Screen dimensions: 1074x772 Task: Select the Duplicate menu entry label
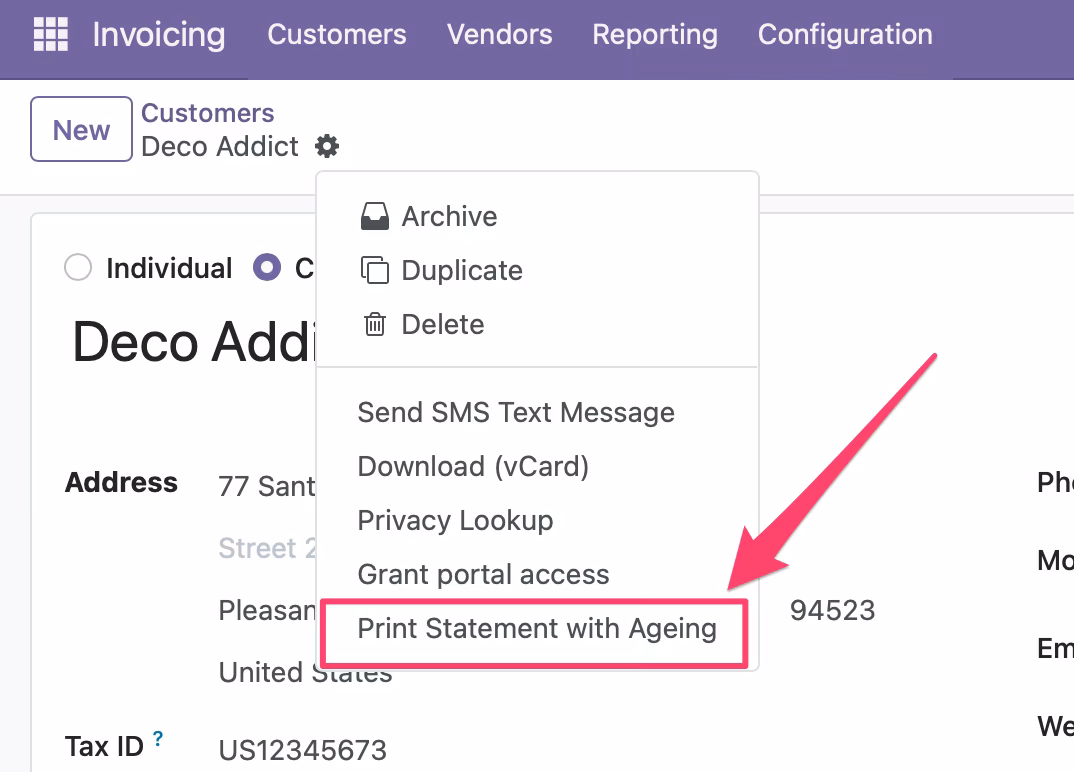click(x=462, y=271)
